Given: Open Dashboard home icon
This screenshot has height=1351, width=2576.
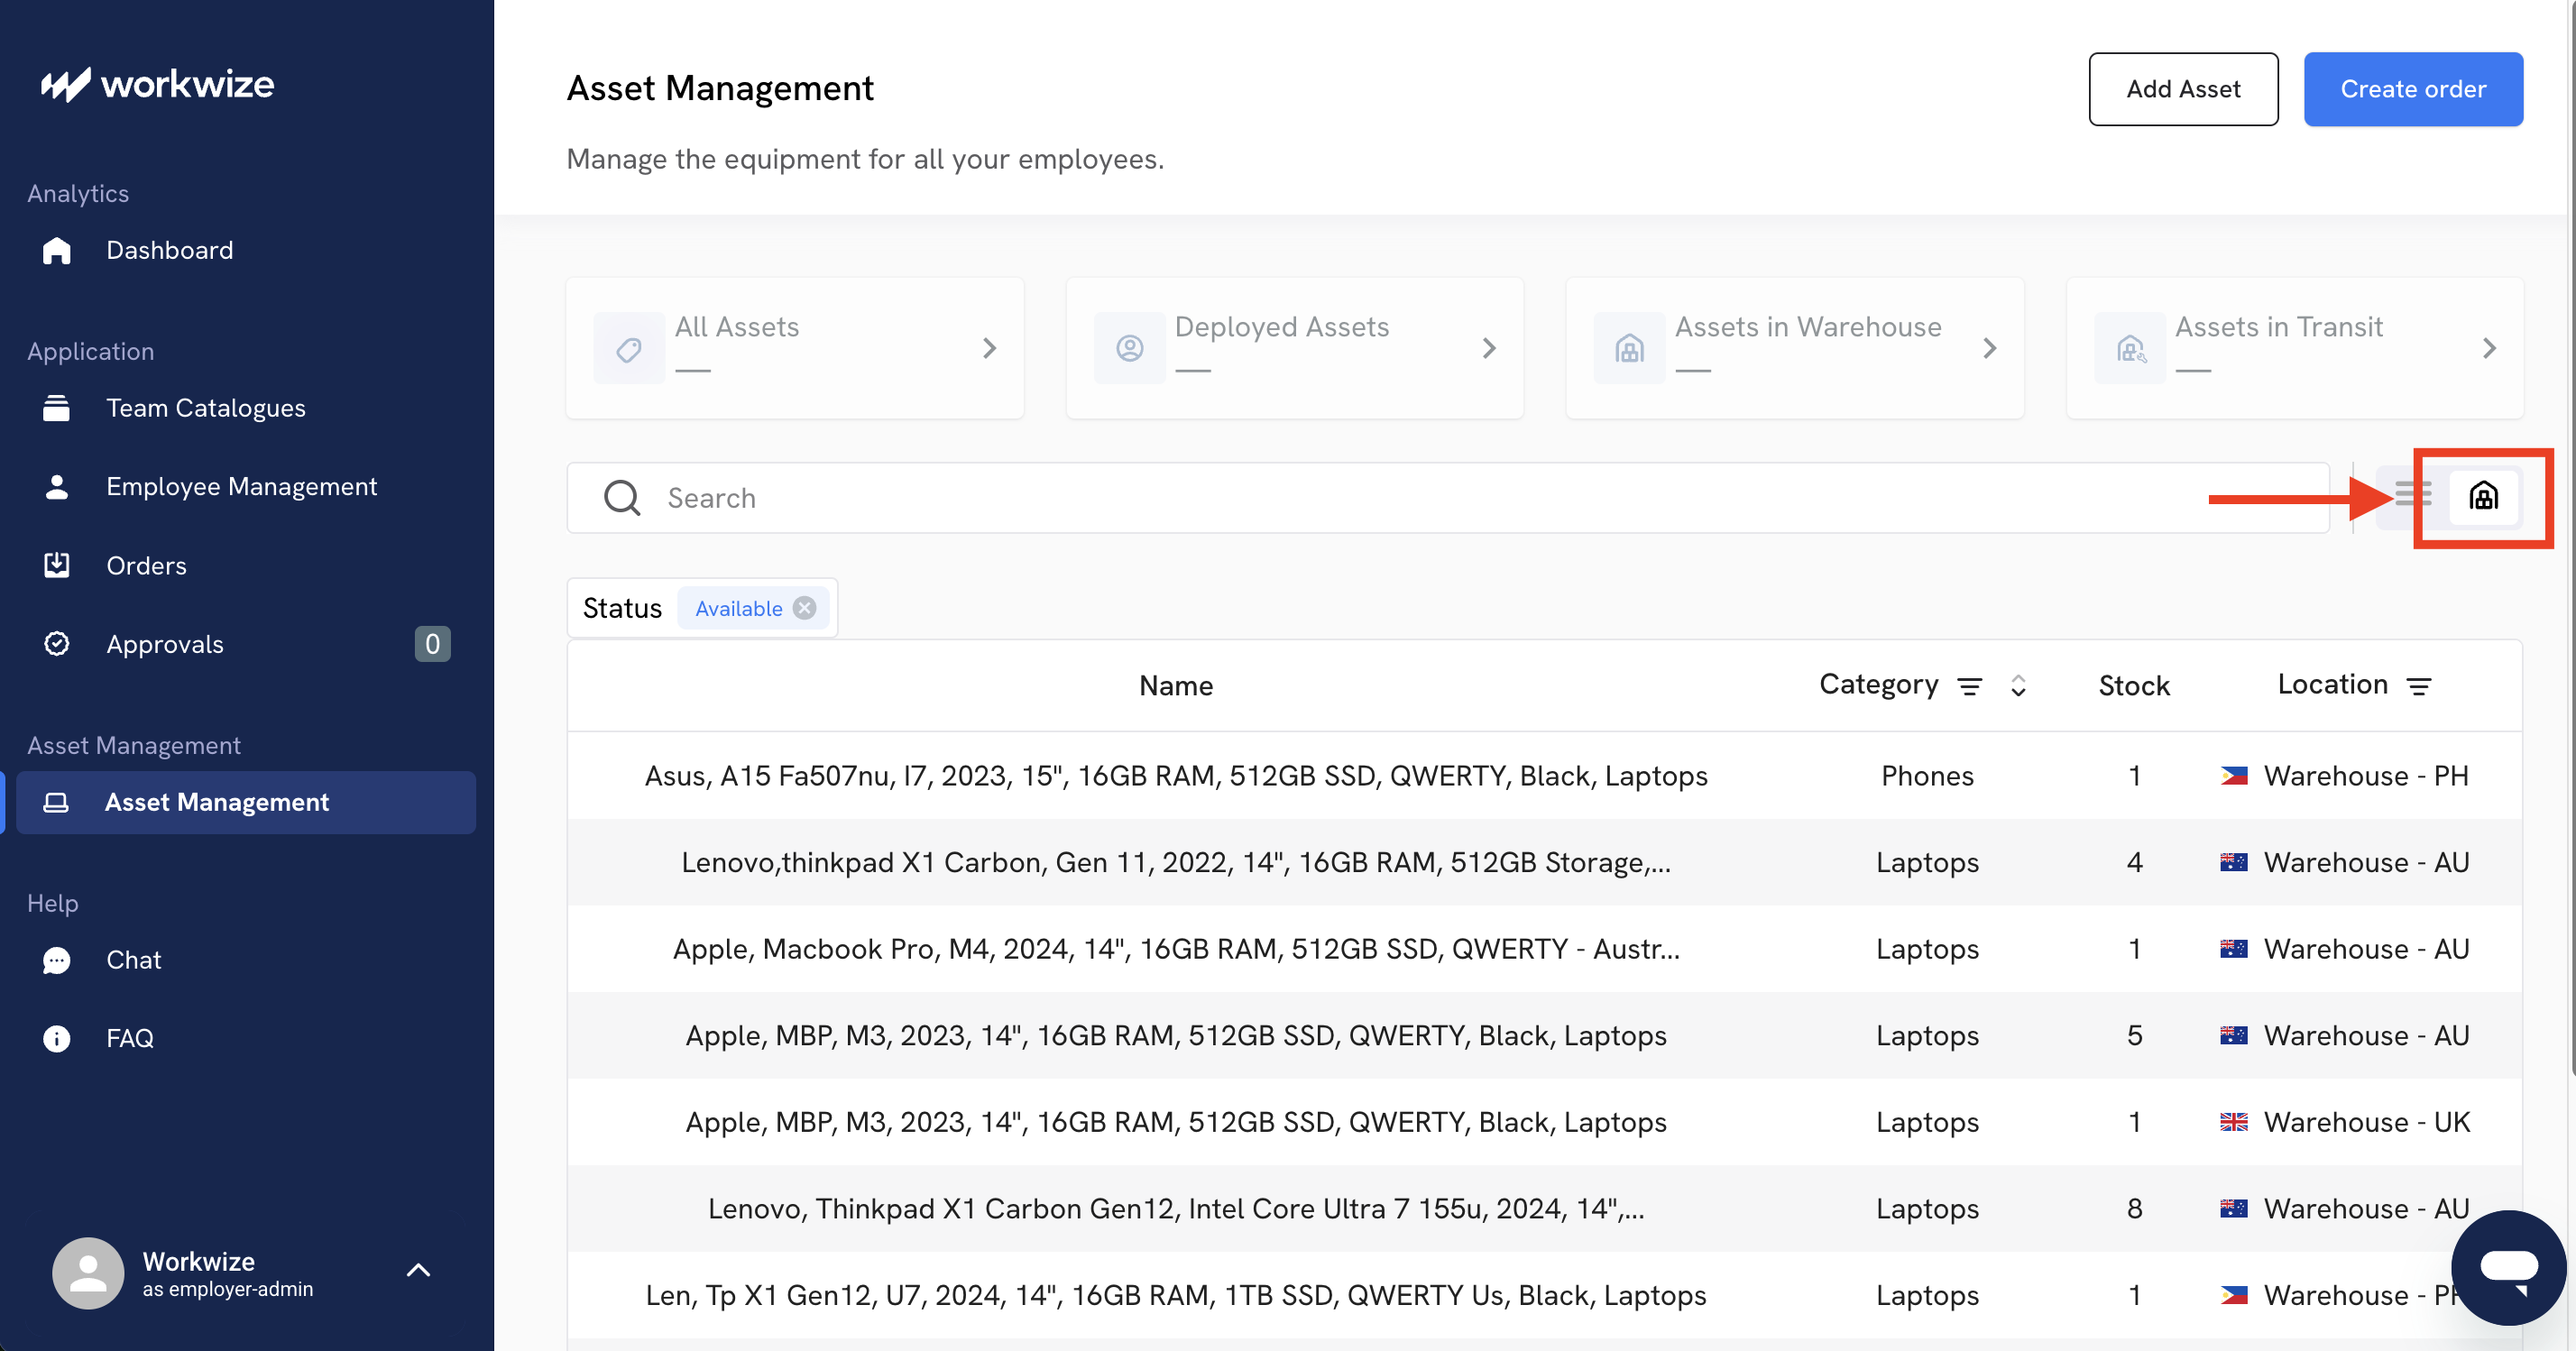Looking at the screenshot, I should click(x=57, y=250).
